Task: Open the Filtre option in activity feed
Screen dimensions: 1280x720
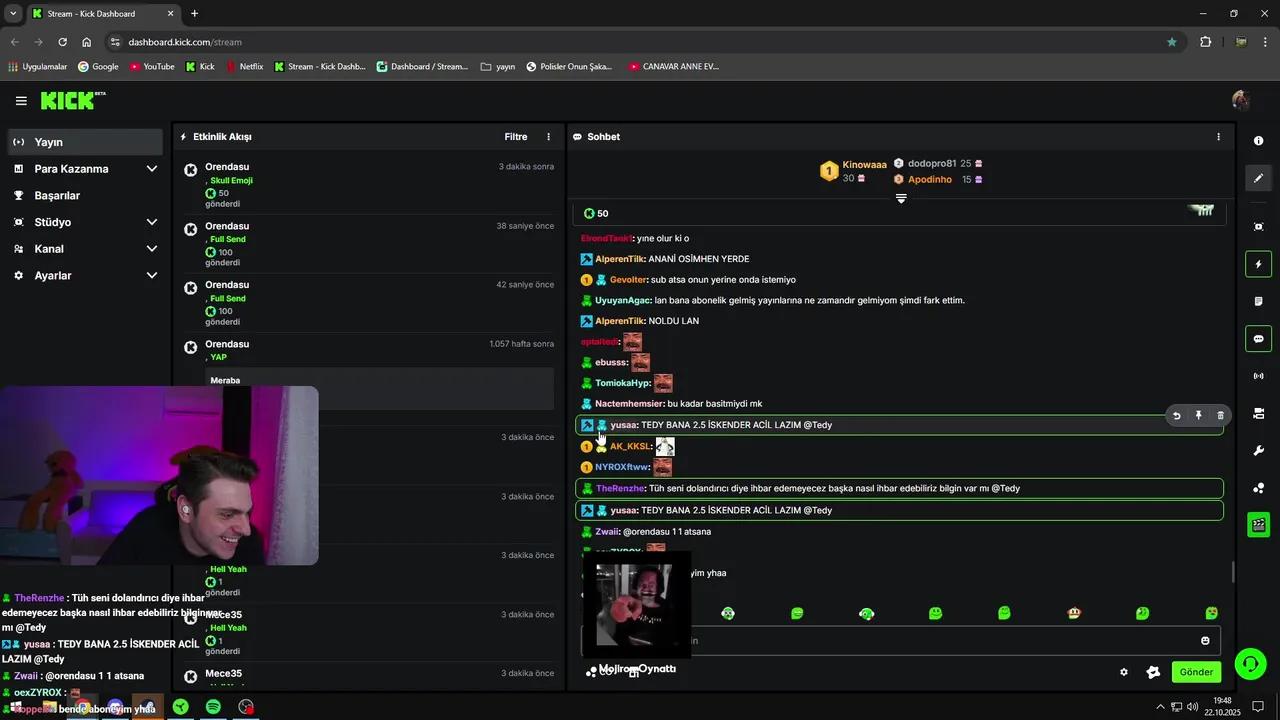Action: (x=515, y=137)
